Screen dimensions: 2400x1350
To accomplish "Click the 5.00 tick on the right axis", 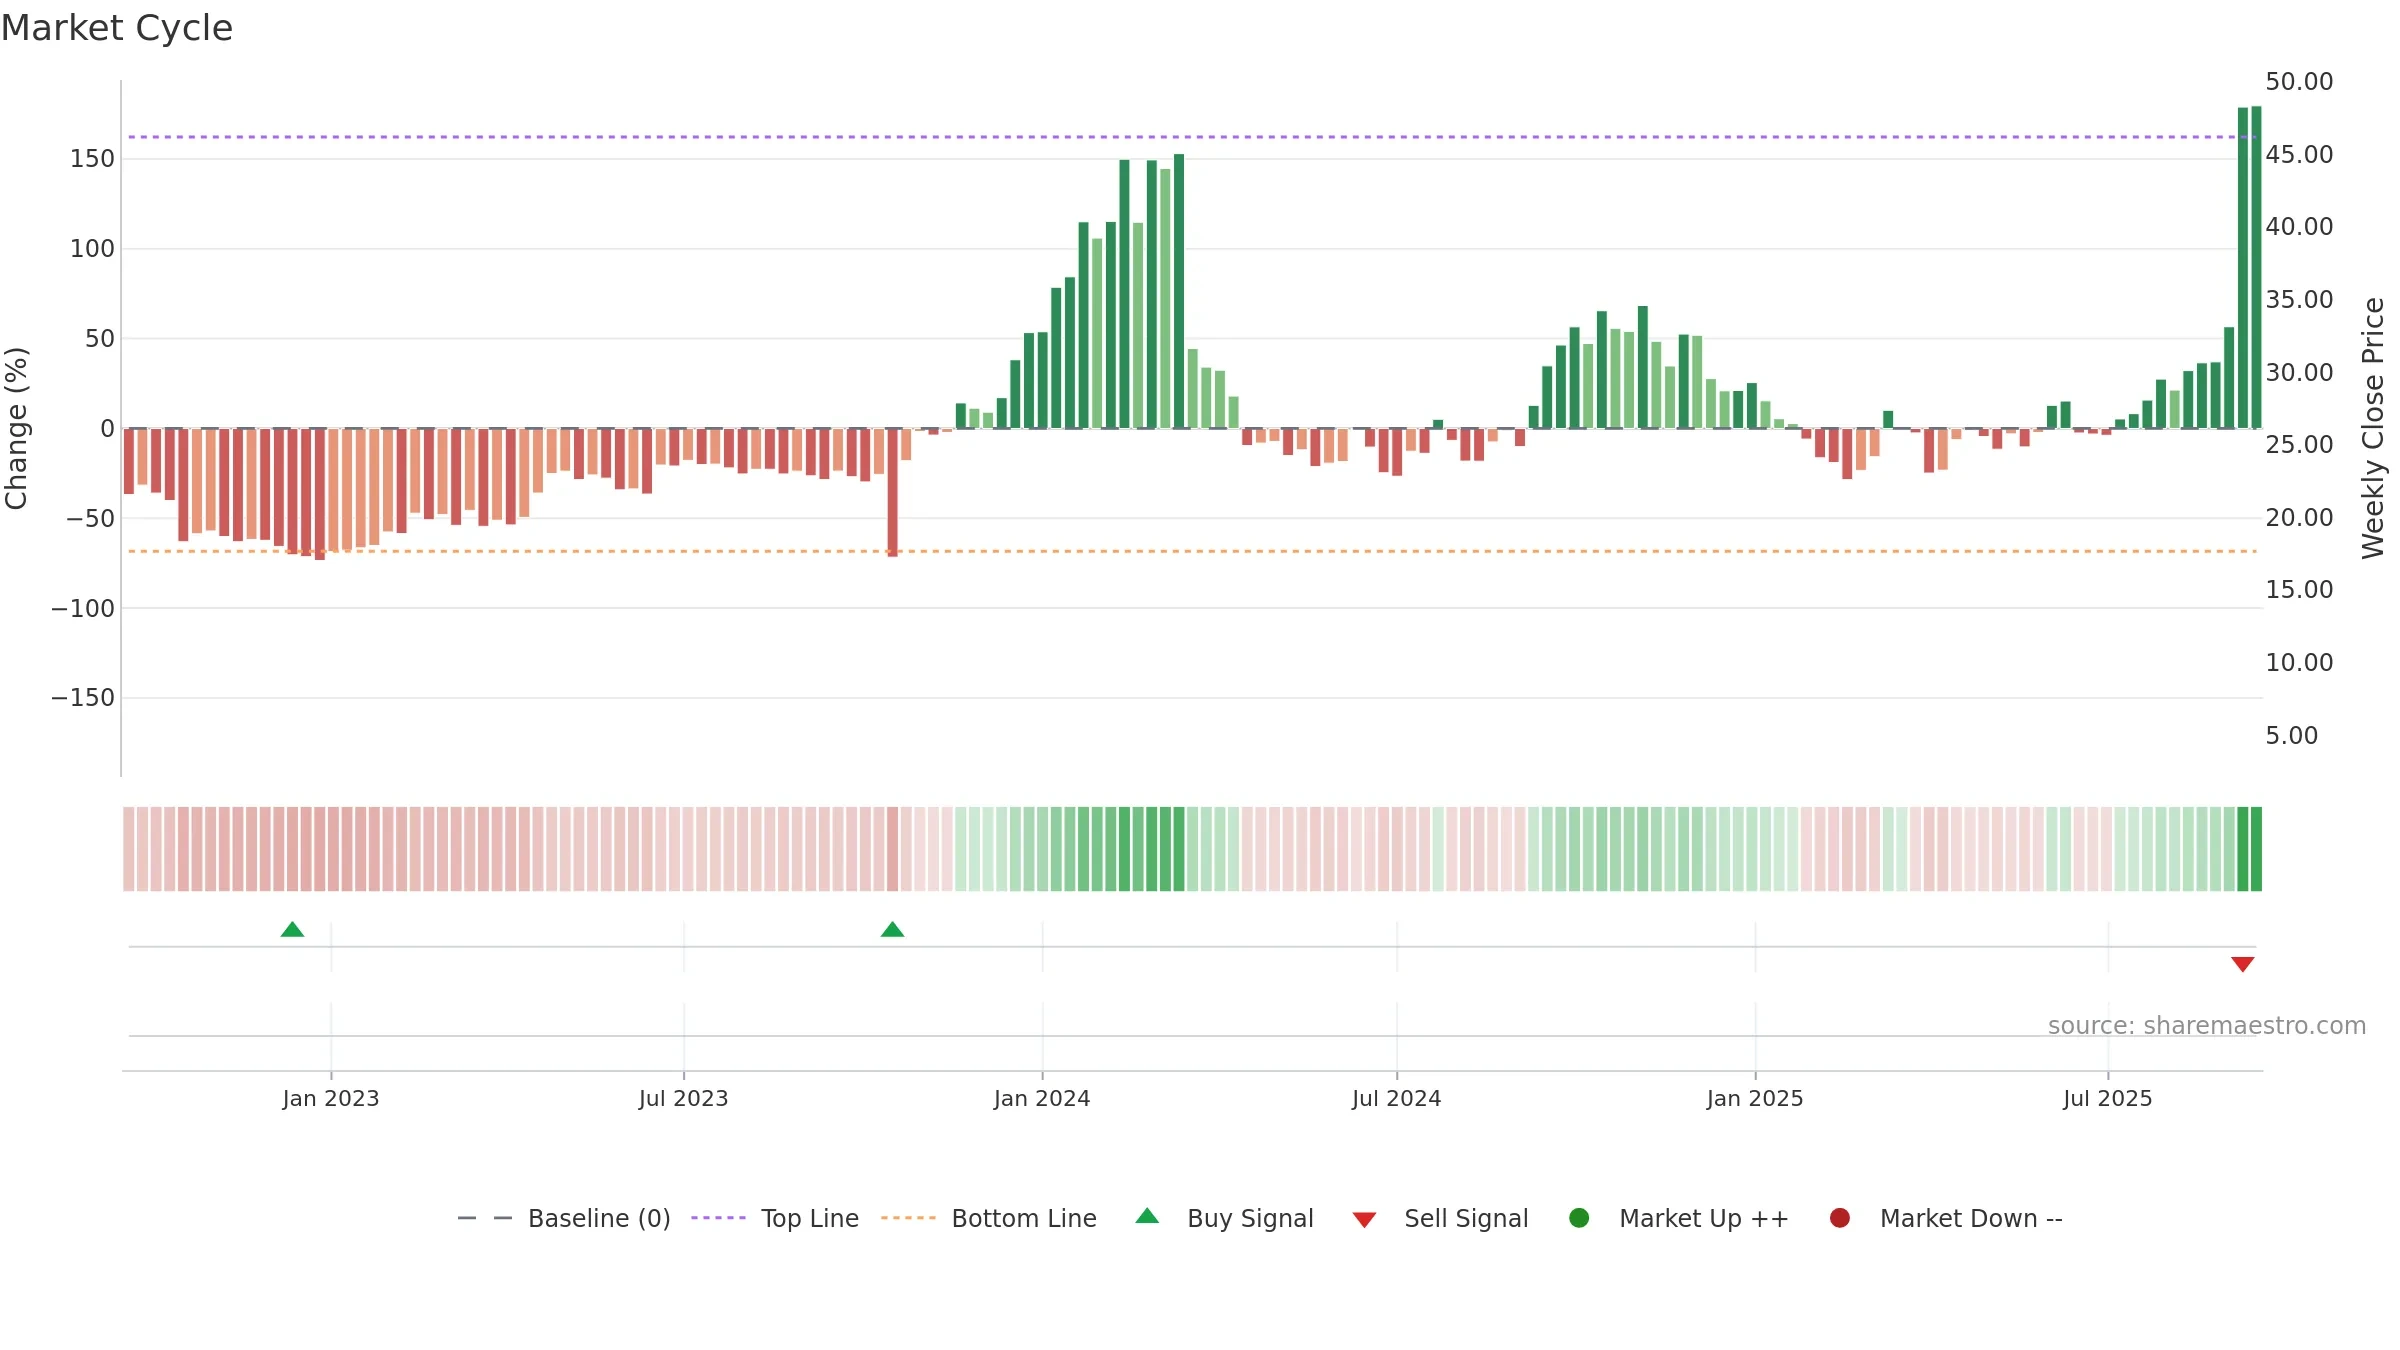I will (2291, 736).
